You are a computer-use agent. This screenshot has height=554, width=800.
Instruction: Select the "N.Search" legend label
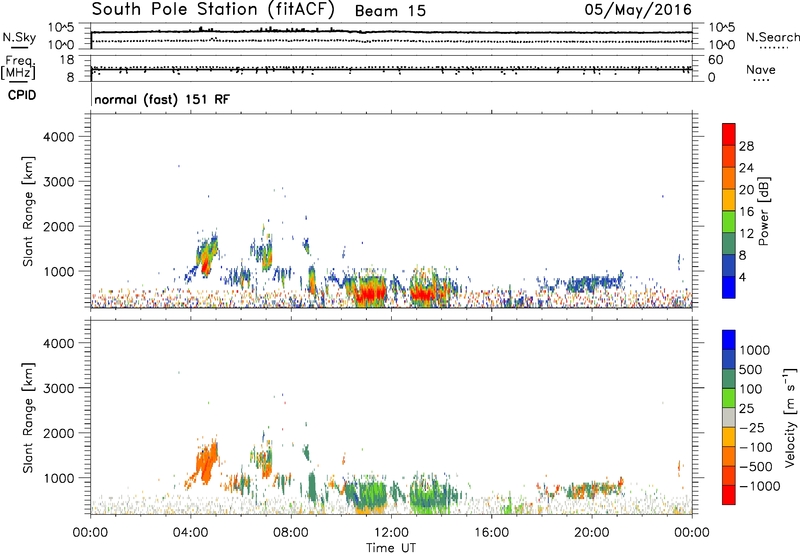(x=772, y=37)
